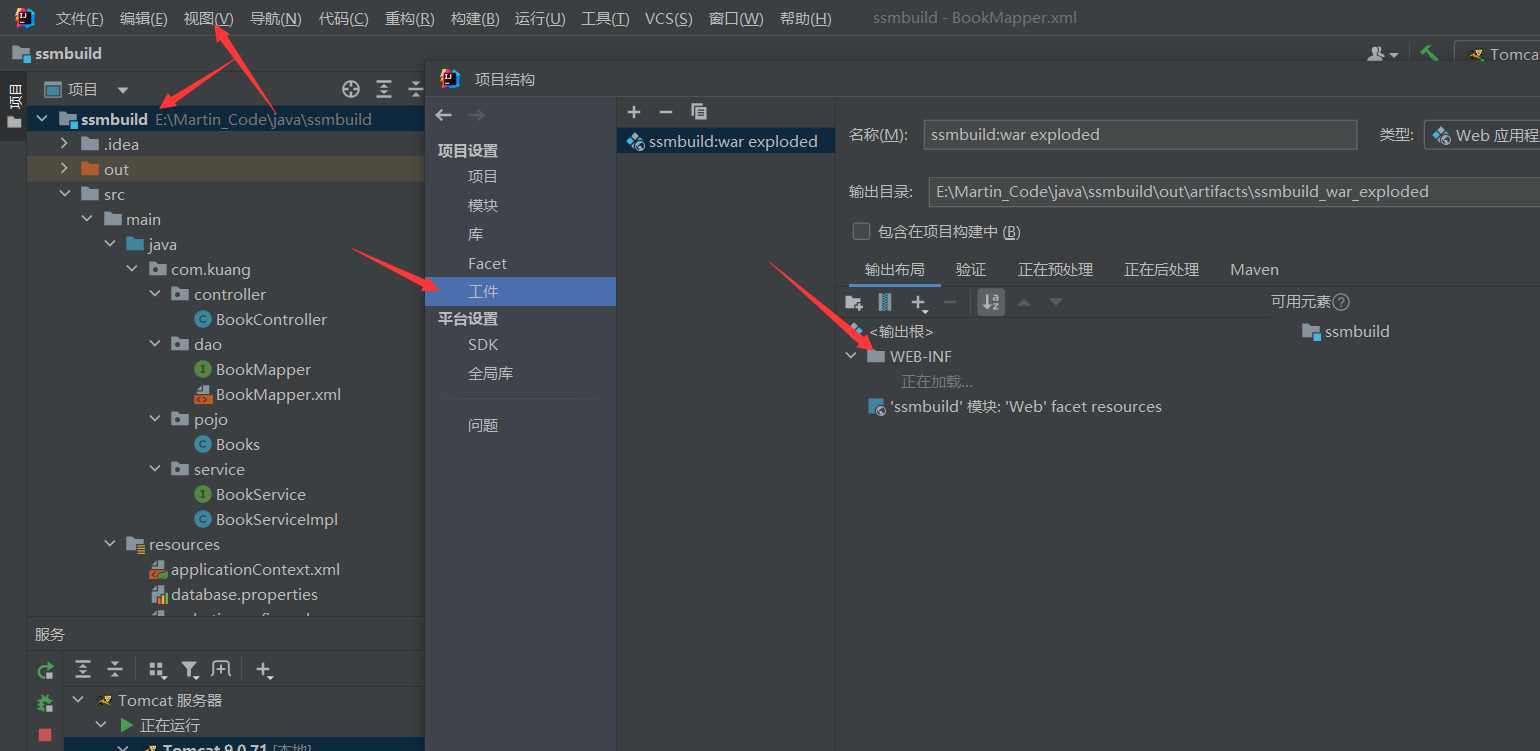This screenshot has width=1540, height=751.
Task: Click the 名称 artifact name input field
Action: pyautogui.click(x=1140, y=135)
